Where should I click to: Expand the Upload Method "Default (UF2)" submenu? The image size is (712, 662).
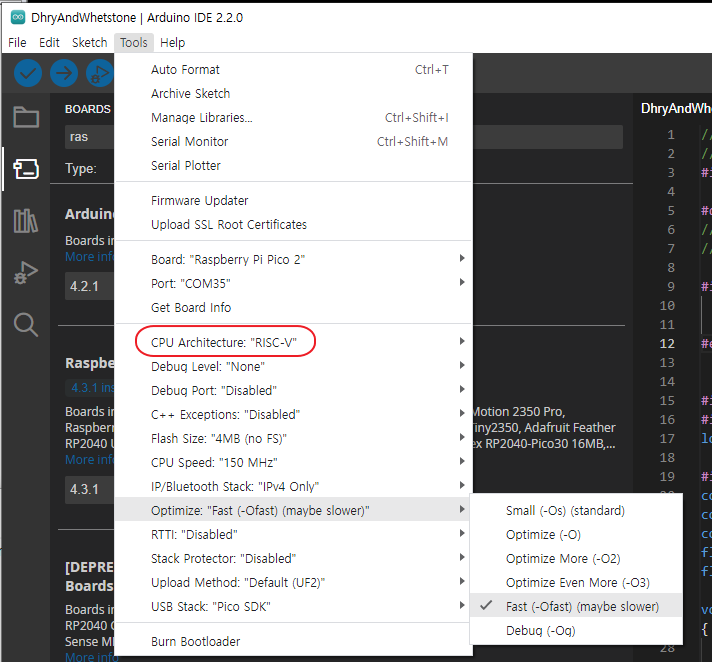(293, 583)
